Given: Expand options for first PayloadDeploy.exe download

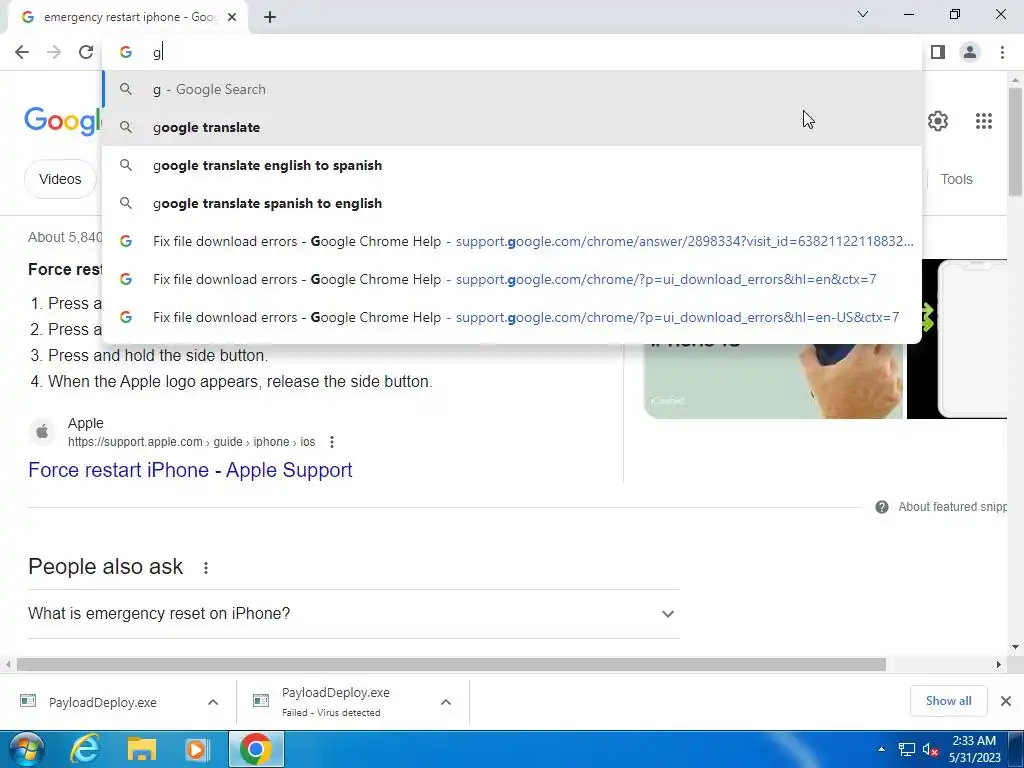Looking at the screenshot, I should tap(213, 703).
